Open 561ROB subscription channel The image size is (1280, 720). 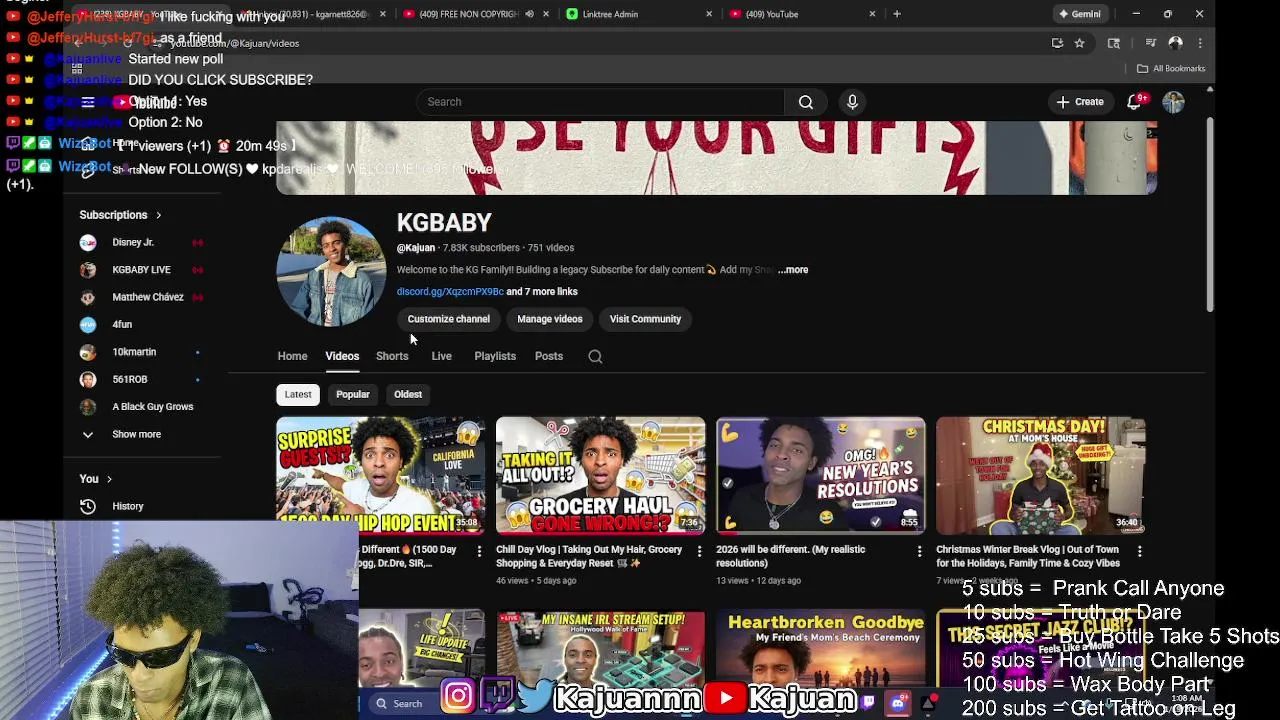pyautogui.click(x=130, y=379)
